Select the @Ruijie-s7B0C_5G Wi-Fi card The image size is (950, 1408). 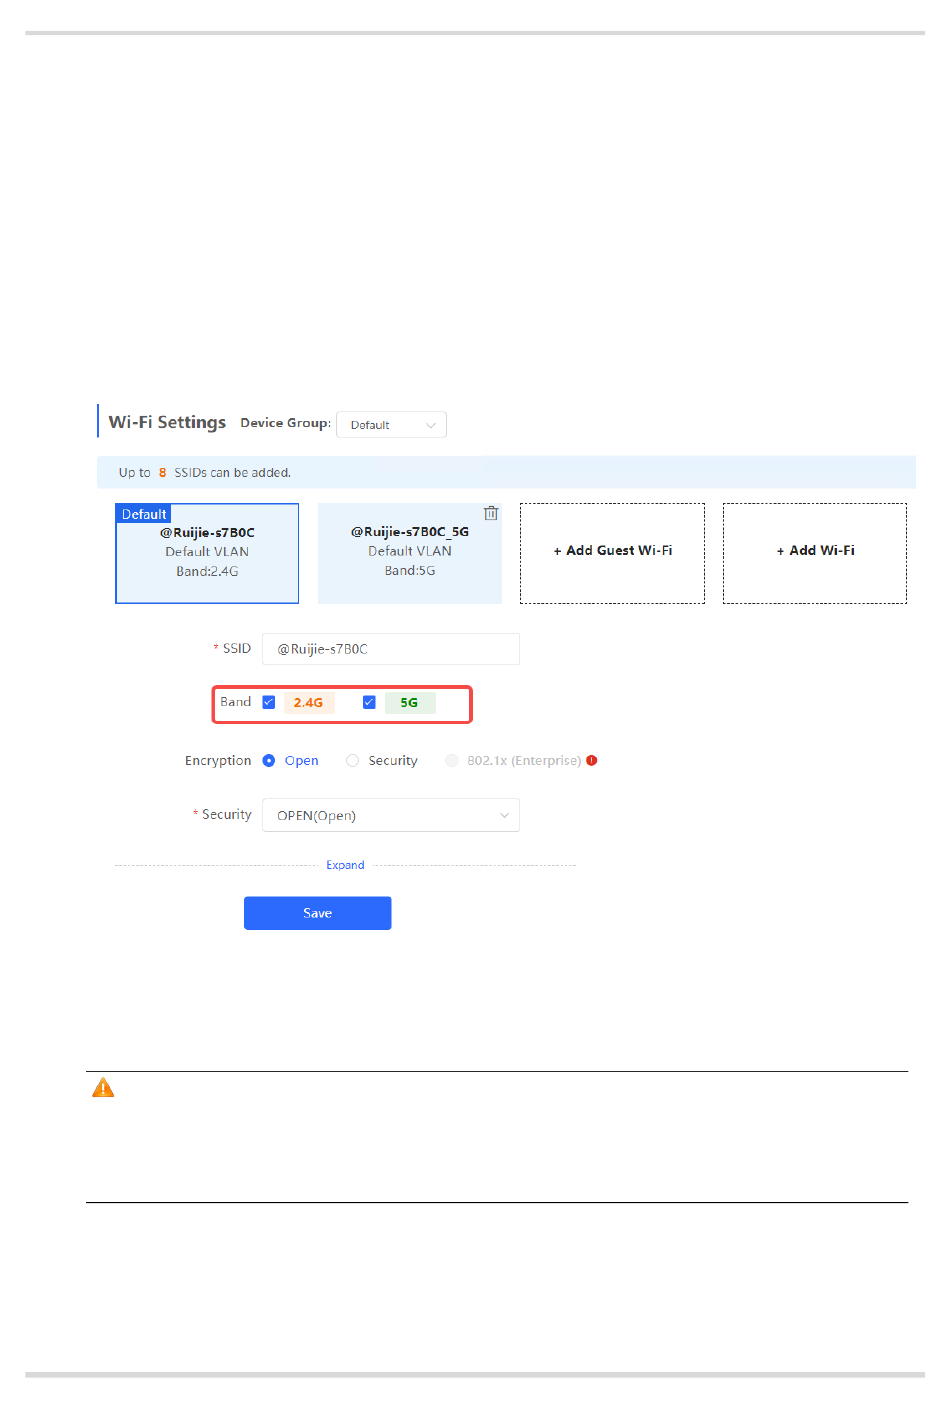point(410,553)
